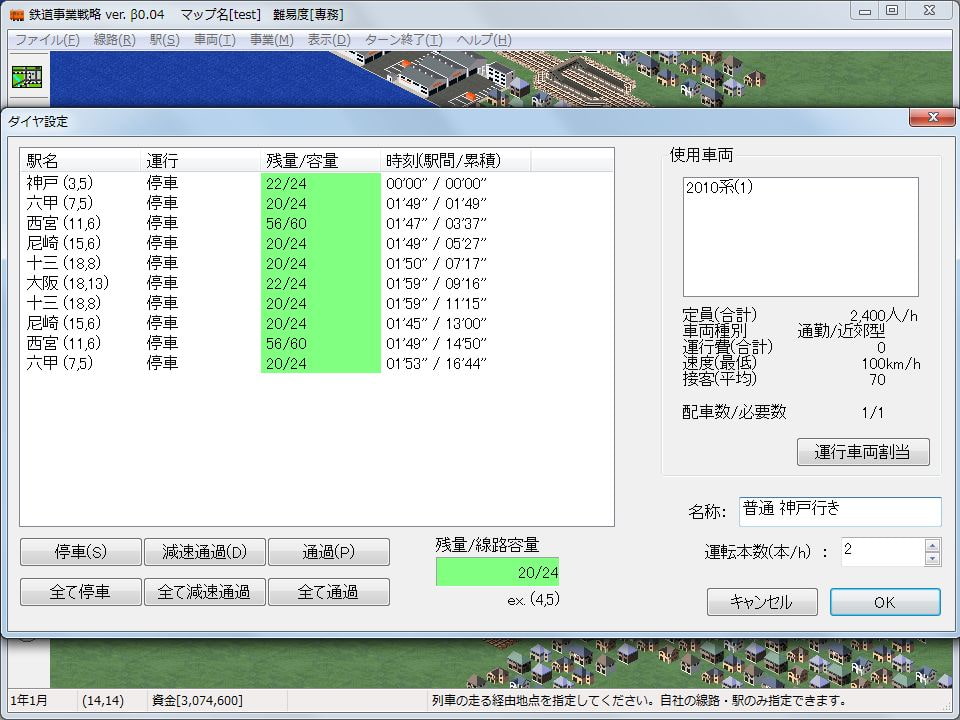The image size is (960, 720).
Task: Confirm the schedule with OK
Action: point(884,602)
